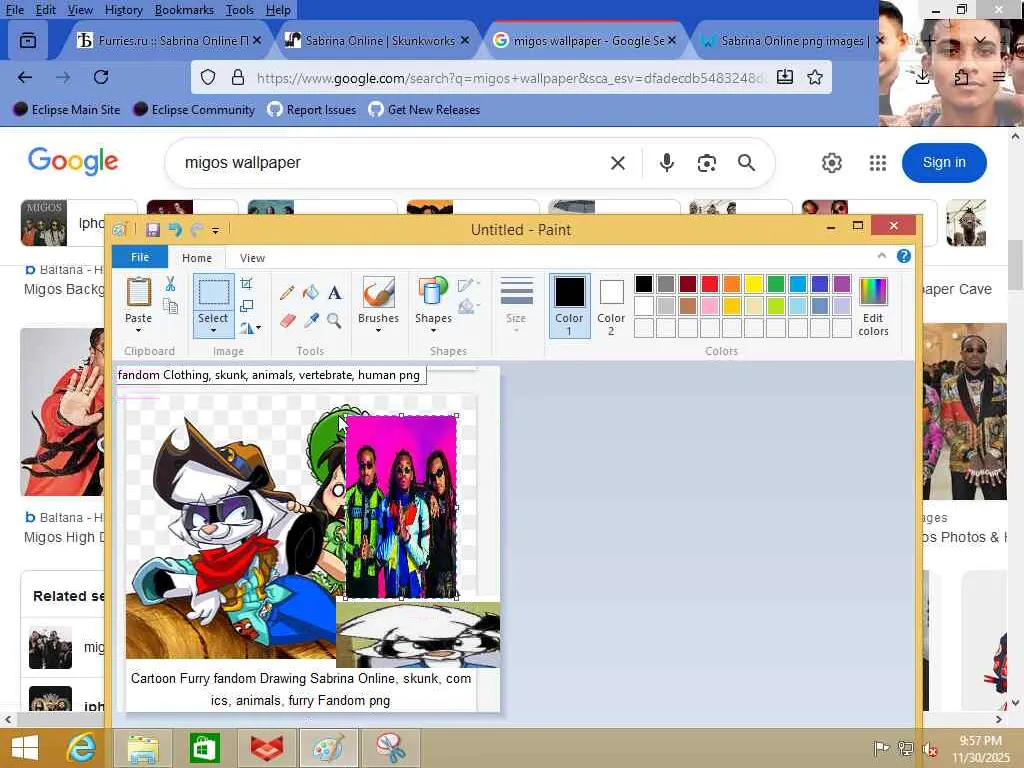Click the Save icon in Paint title bar
This screenshot has width=1024, height=768.
click(x=153, y=230)
